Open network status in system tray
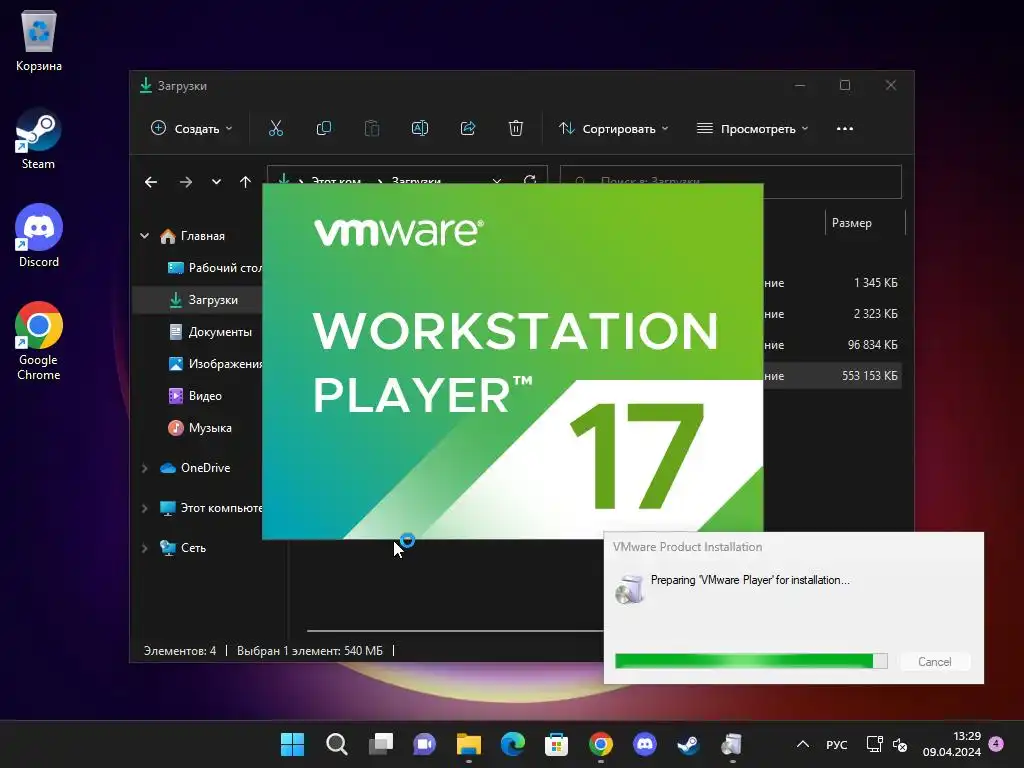Image resolution: width=1024 pixels, height=768 pixels. 874,744
